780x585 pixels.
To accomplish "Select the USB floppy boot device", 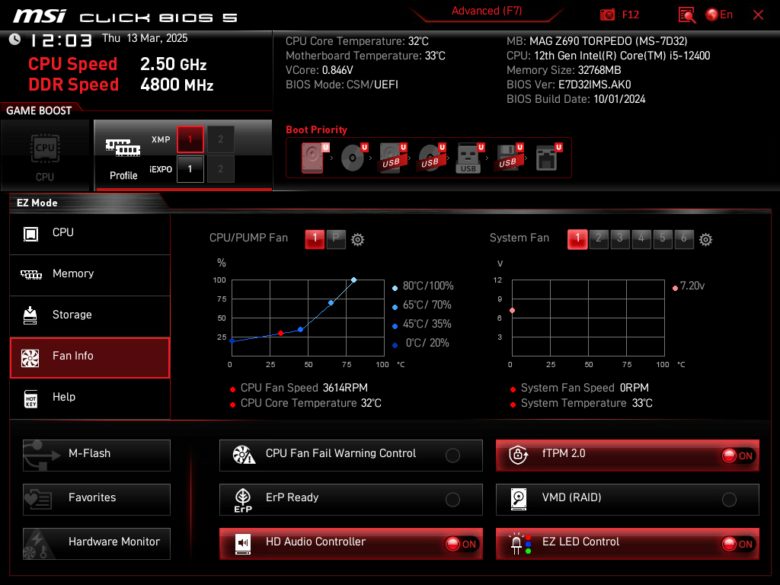I will pyautogui.click(x=508, y=158).
